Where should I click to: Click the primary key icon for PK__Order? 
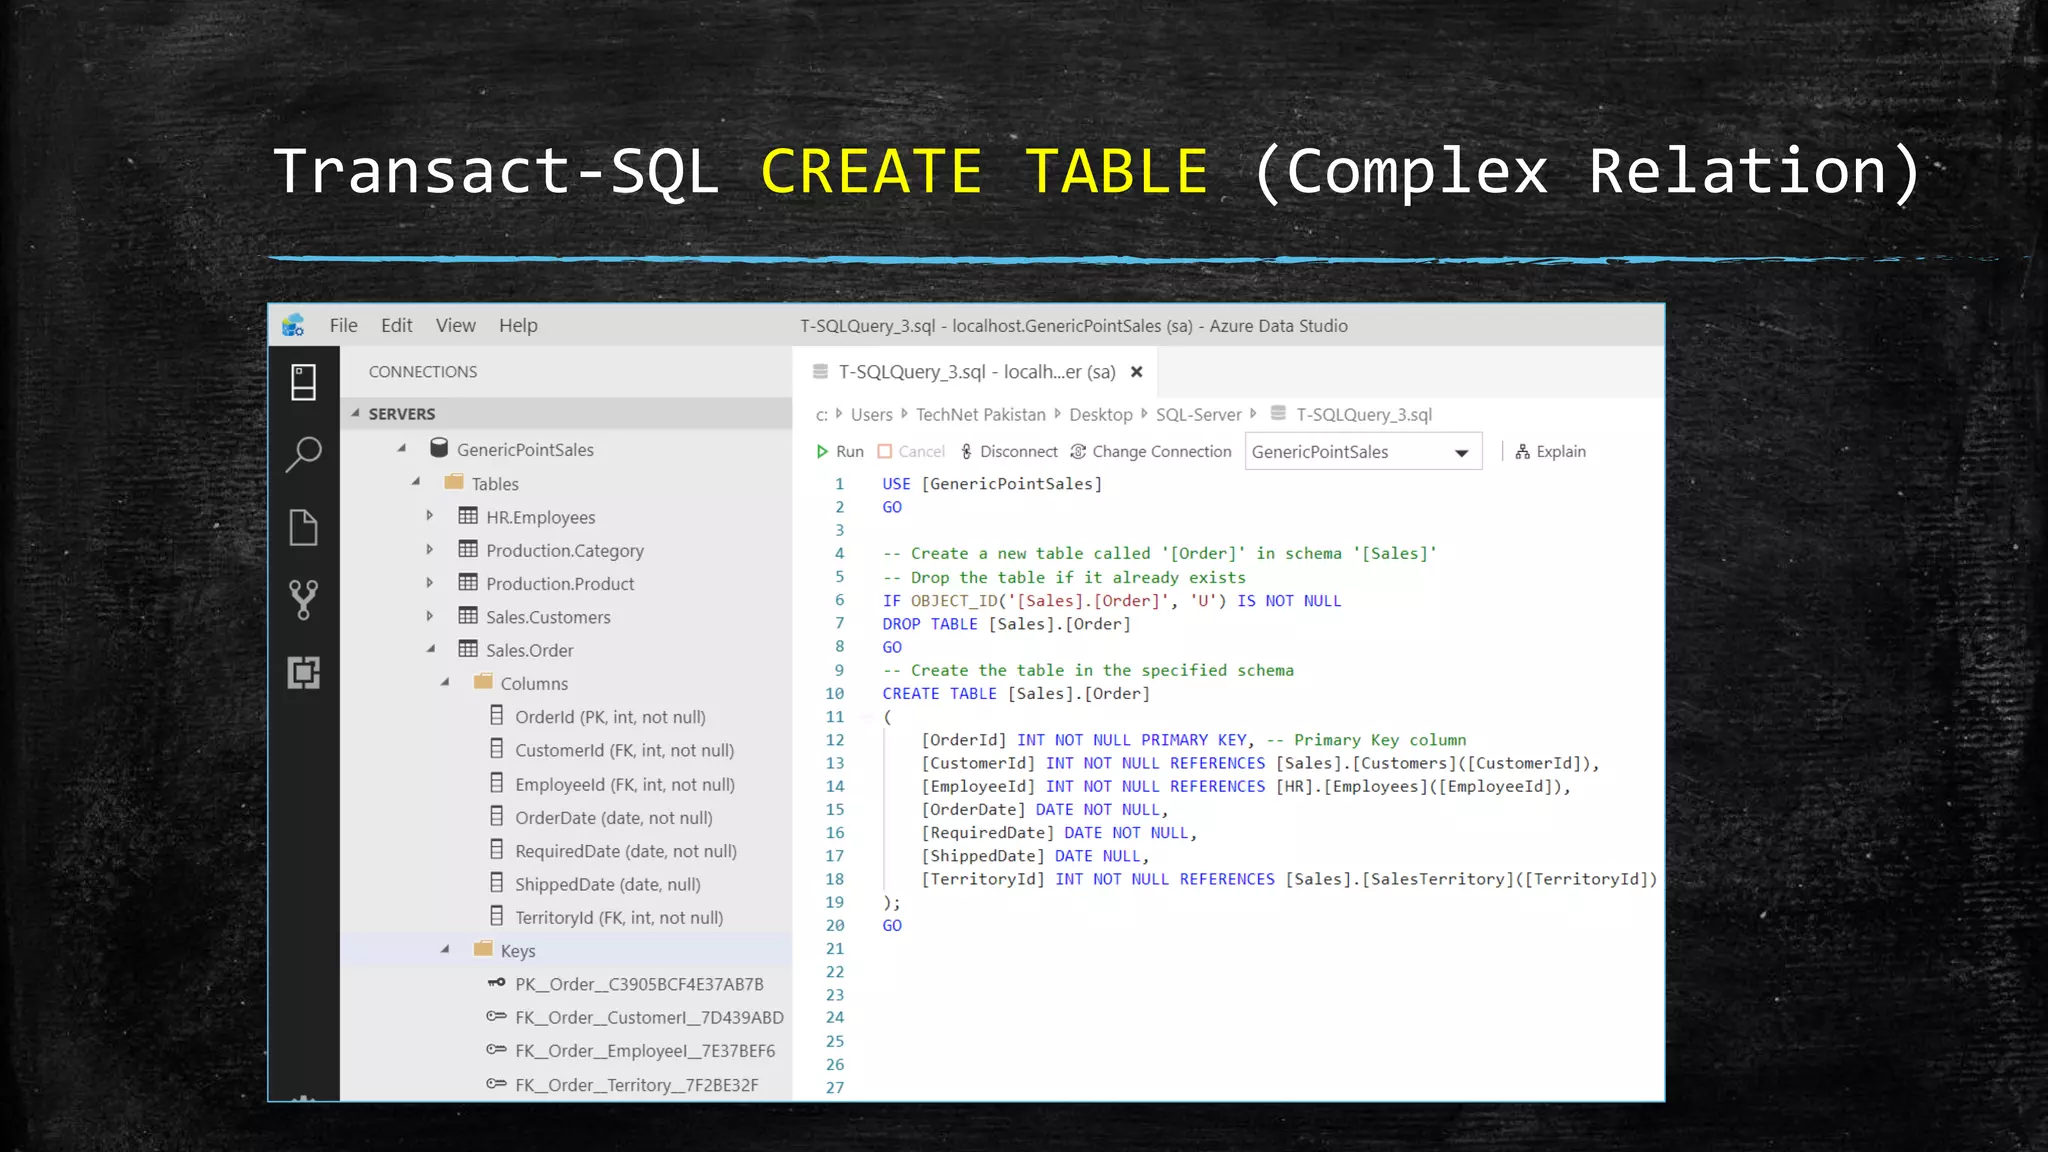496,983
